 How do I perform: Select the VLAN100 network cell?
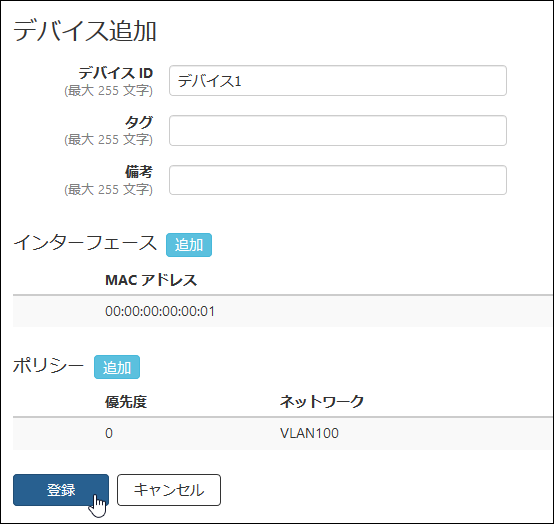point(309,433)
